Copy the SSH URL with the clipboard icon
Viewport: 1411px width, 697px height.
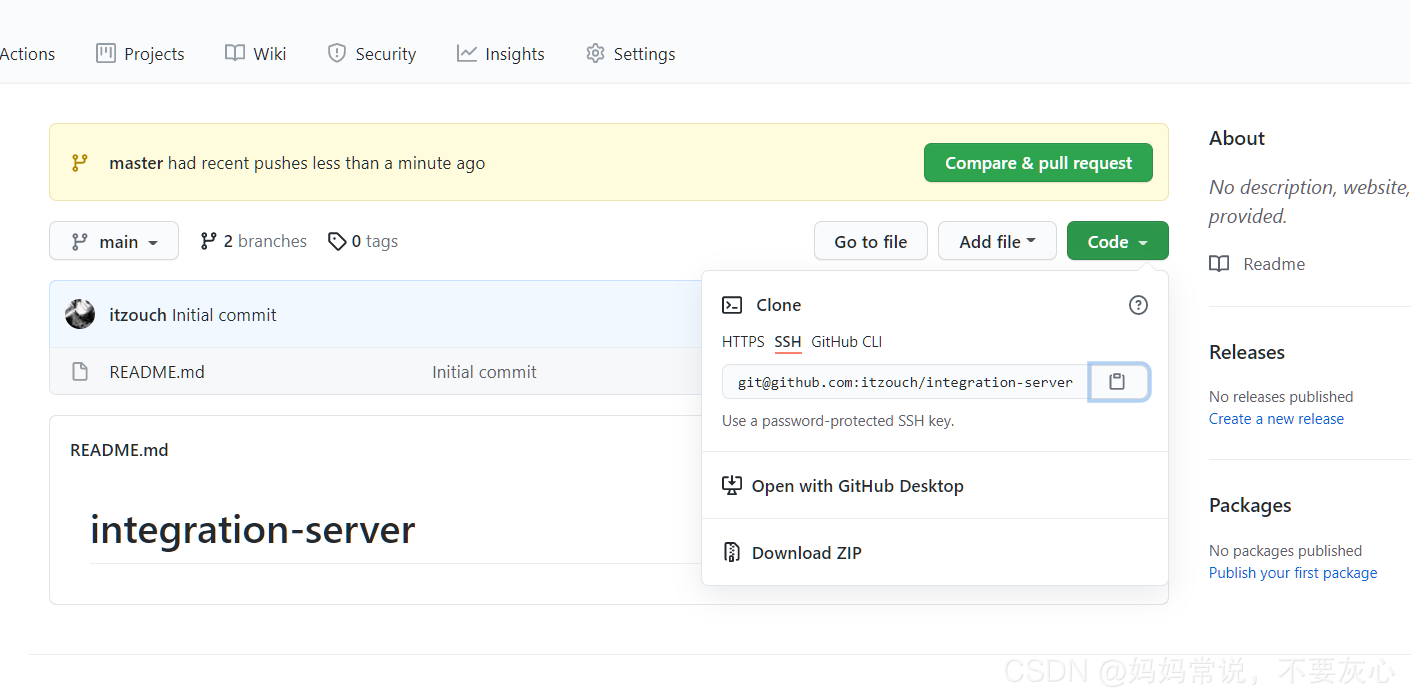pyautogui.click(x=1118, y=382)
